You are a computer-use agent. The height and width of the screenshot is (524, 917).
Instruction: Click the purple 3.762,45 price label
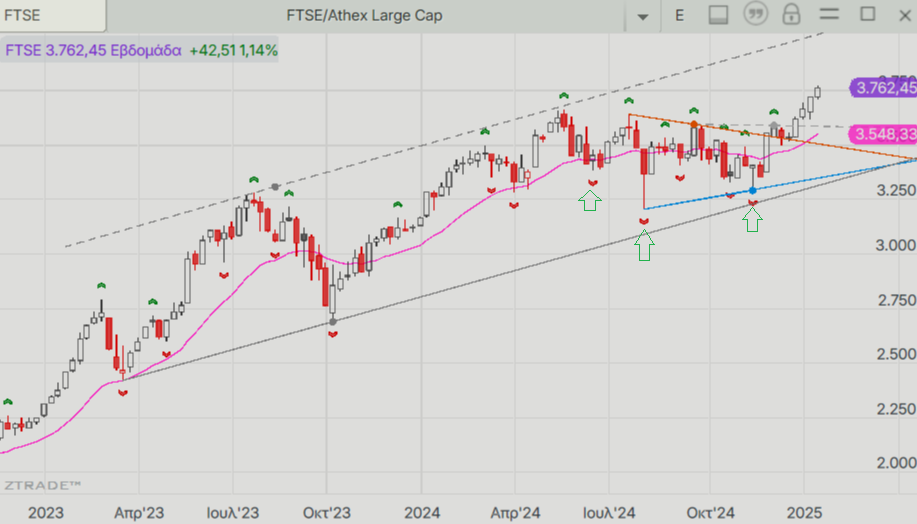(884, 88)
